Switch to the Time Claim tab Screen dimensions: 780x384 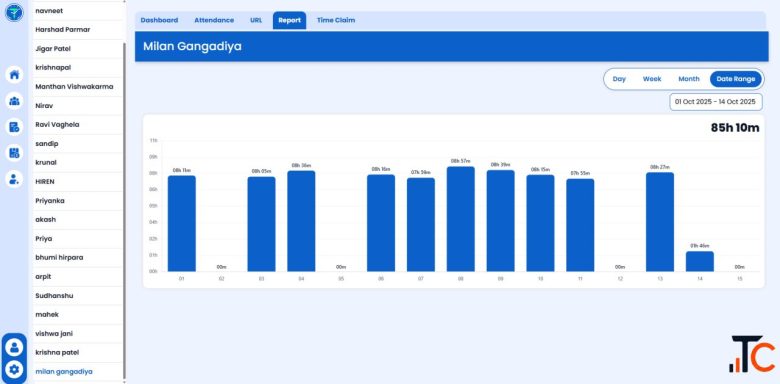coord(336,20)
